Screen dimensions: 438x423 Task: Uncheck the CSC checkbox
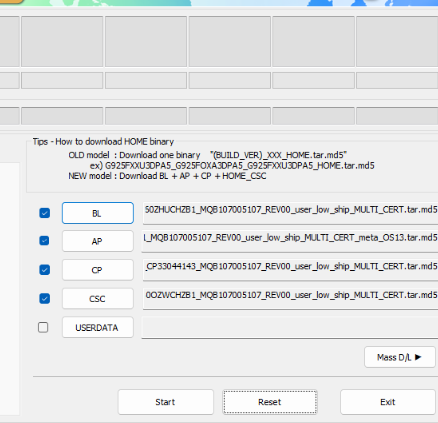[45, 298]
